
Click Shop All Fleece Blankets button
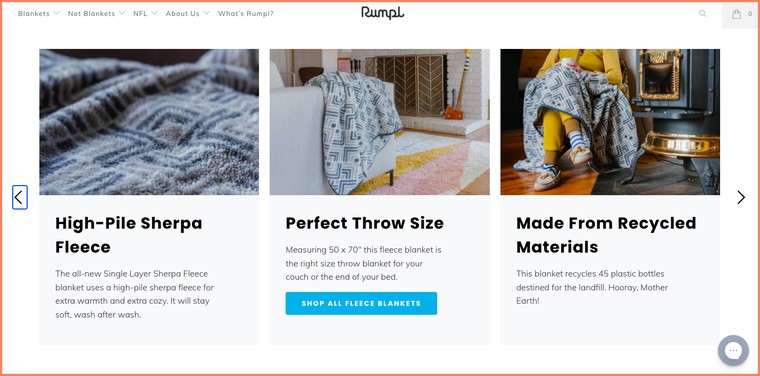[361, 303]
